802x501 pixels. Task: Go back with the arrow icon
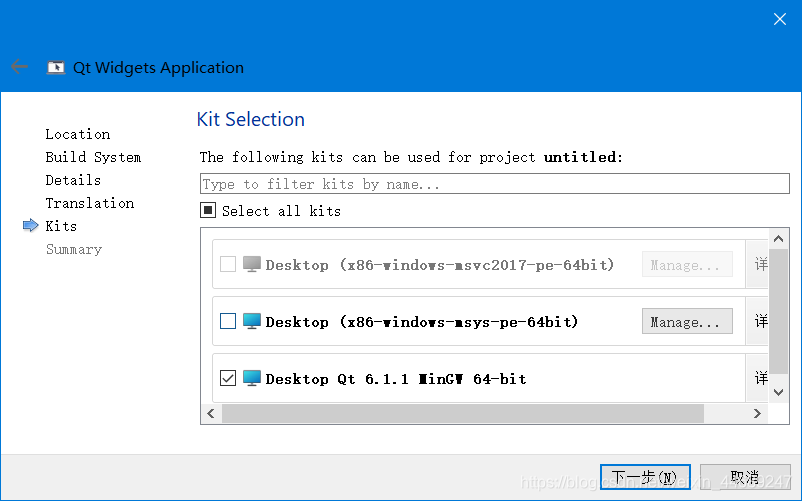tap(19, 66)
